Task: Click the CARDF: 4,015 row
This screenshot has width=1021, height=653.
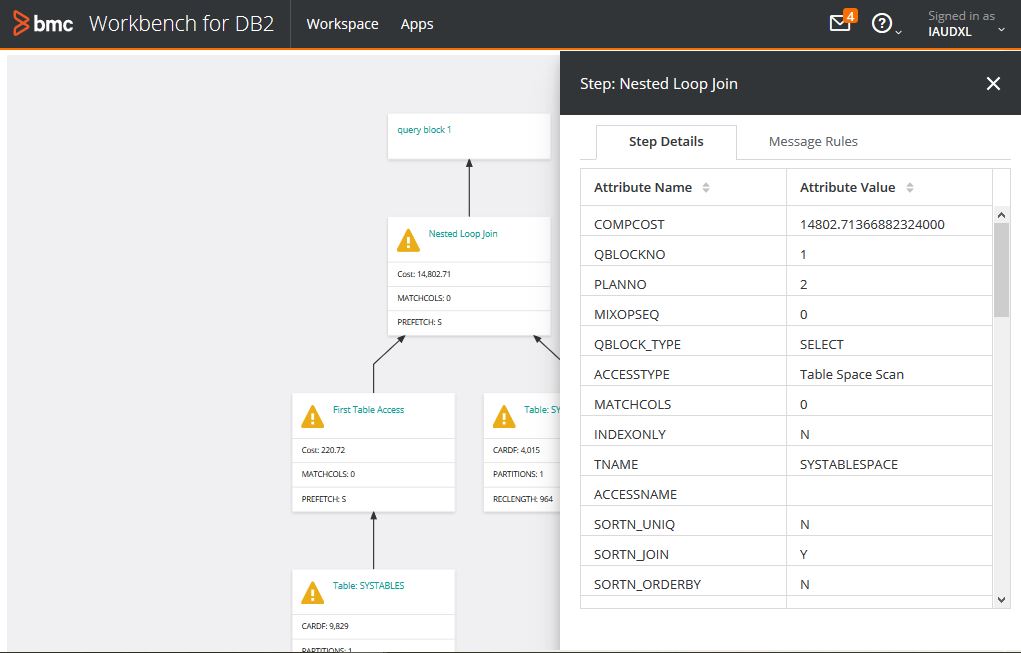Action: pos(522,450)
